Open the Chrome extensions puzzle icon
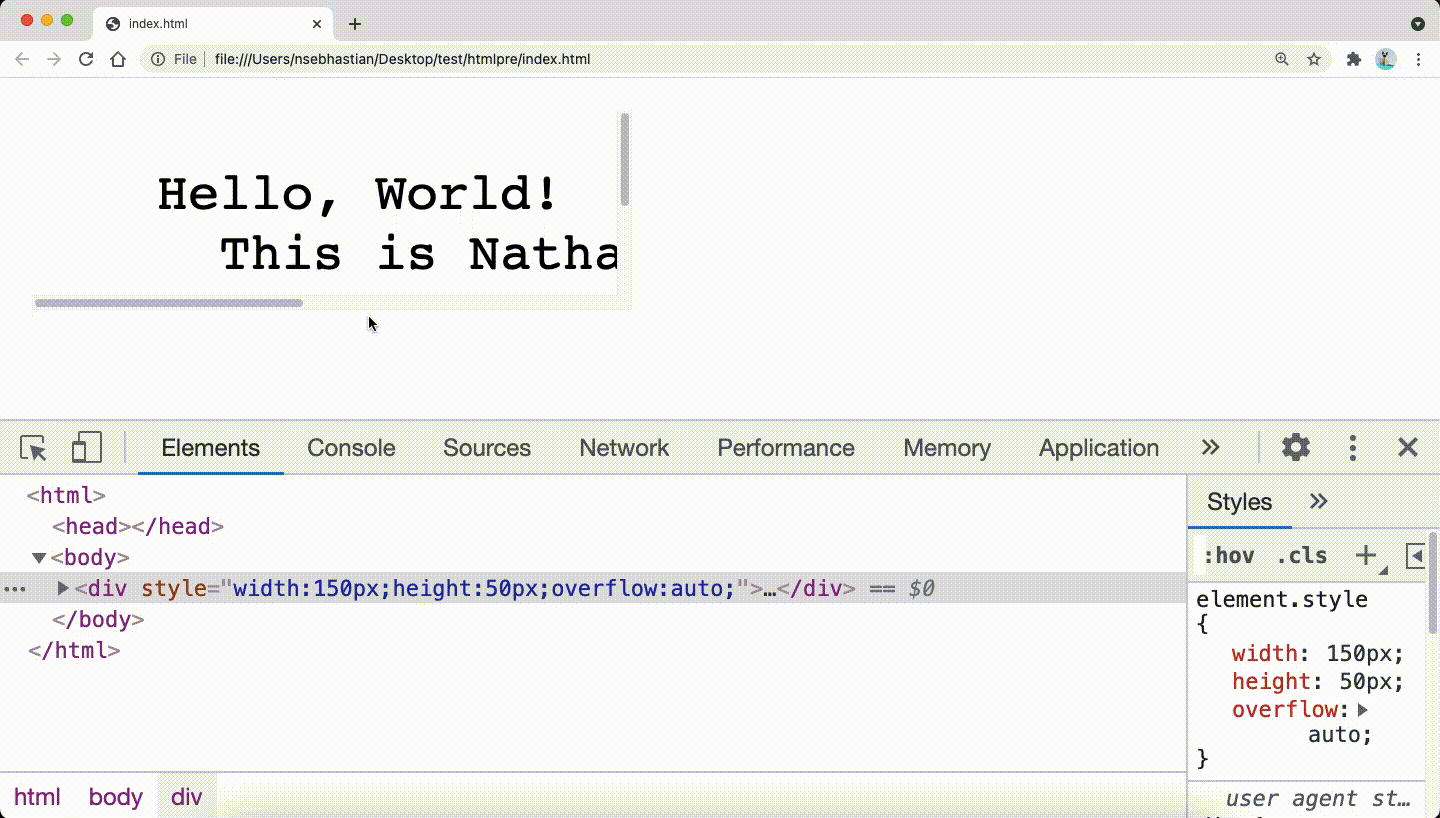Image resolution: width=1440 pixels, height=818 pixels. pos(1353,59)
